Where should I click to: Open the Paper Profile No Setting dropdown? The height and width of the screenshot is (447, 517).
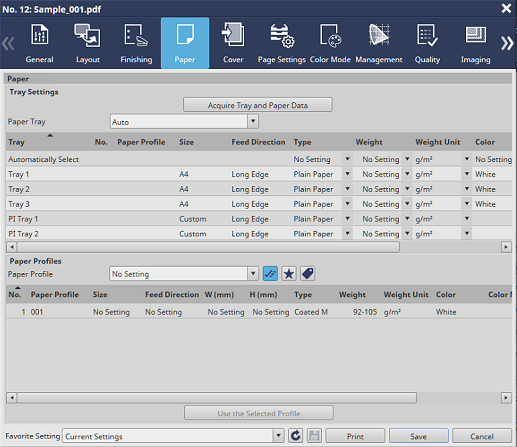(253, 274)
